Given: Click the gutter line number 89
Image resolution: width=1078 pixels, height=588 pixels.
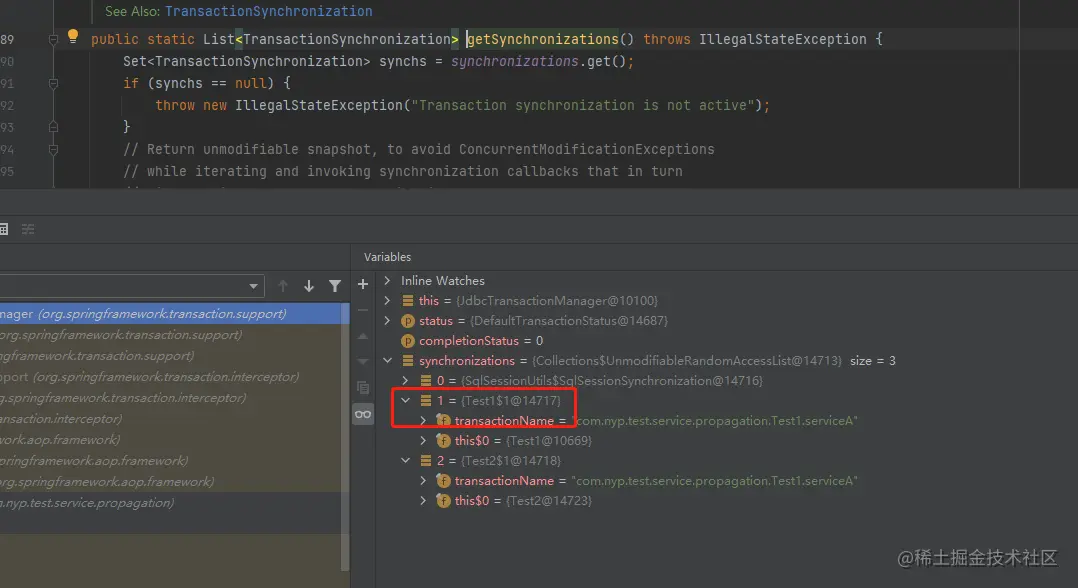Looking at the screenshot, I should pyautogui.click(x=7, y=39).
